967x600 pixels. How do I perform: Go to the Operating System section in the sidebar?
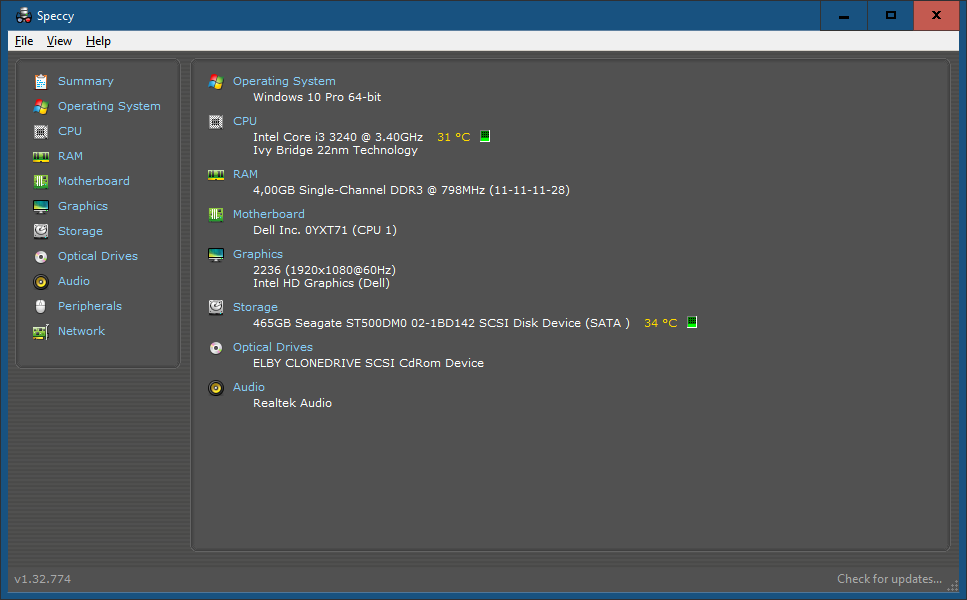coord(109,106)
